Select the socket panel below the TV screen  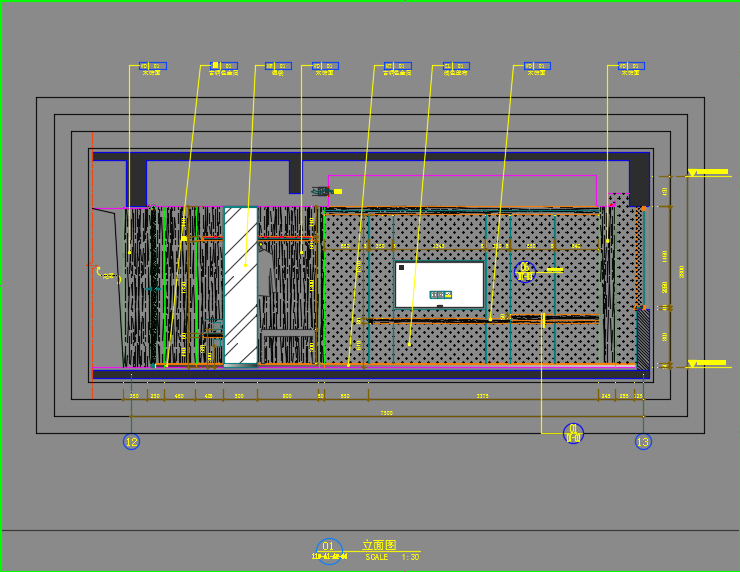click(440, 295)
